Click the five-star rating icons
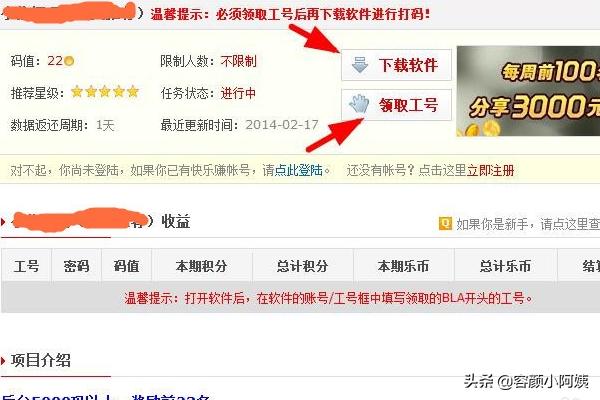The height and width of the screenshot is (400, 600). pos(104,92)
